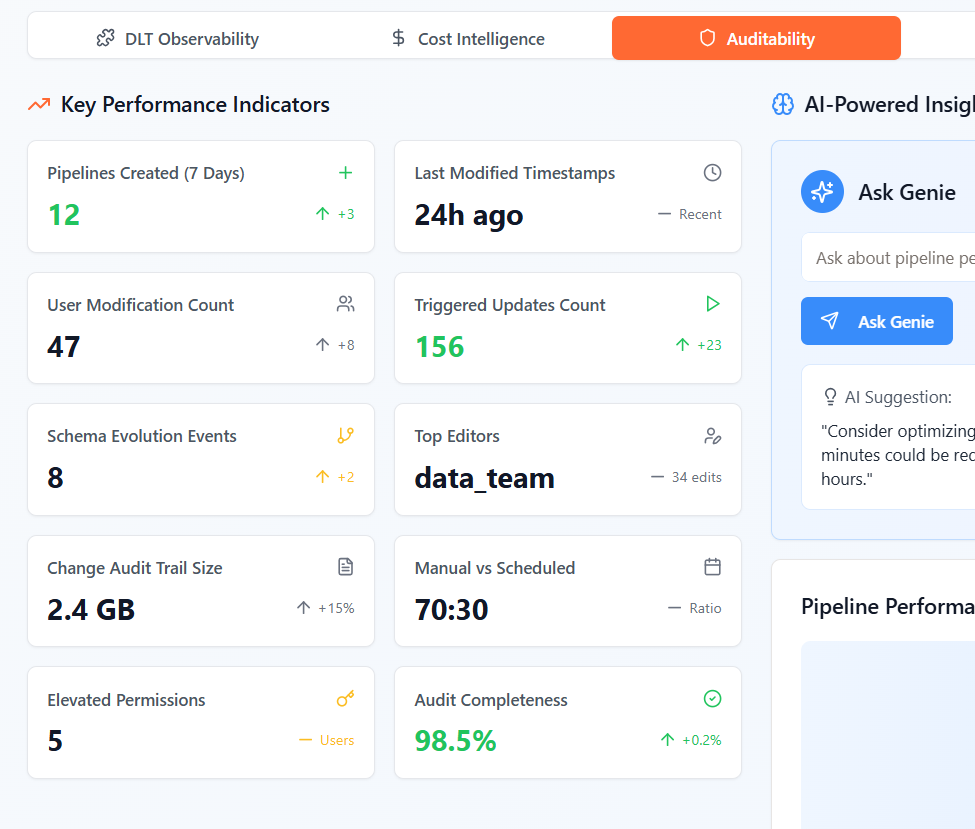The height and width of the screenshot is (829, 975).
Task: Click the puzzle icon beside AI-Powered Insights heading
Action: 782,104
